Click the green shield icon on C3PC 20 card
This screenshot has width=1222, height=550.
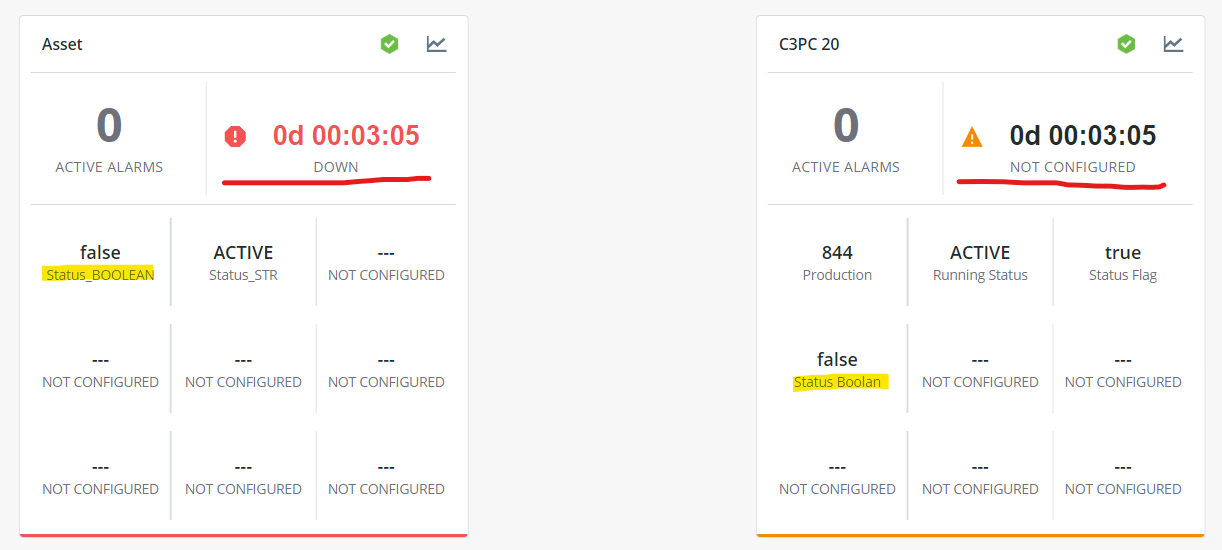click(x=1126, y=44)
